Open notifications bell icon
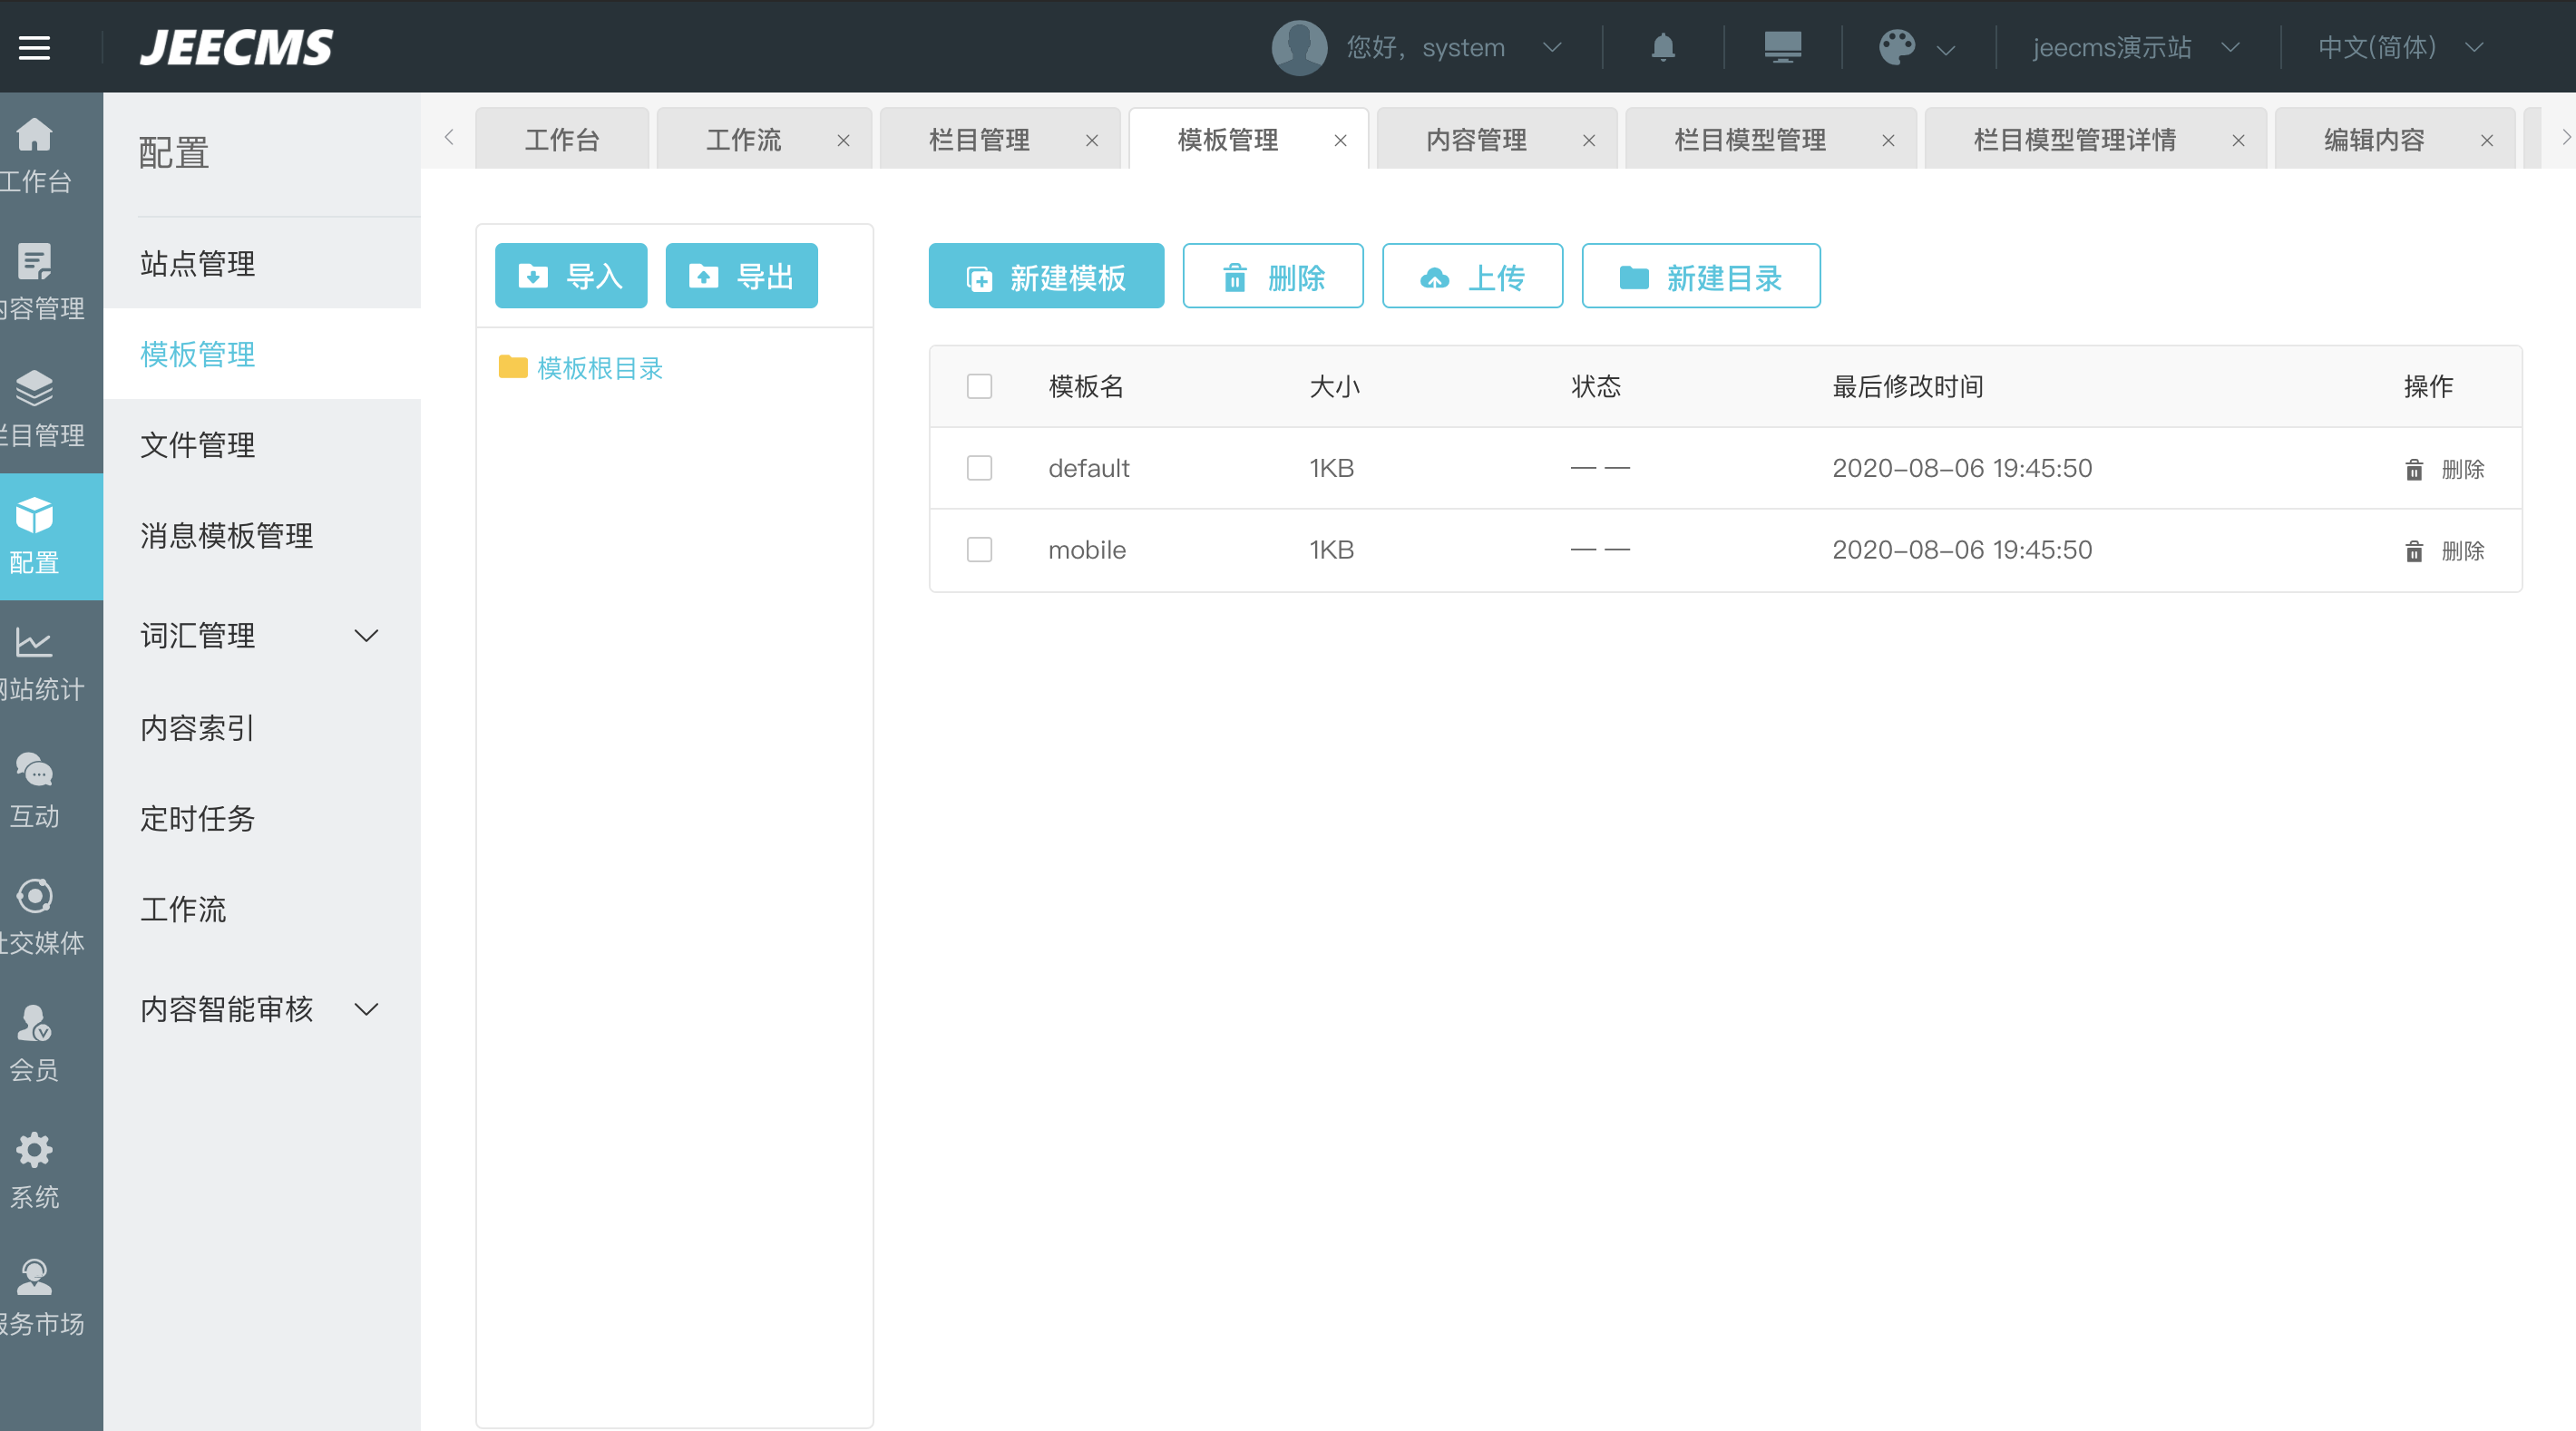 (x=1662, y=47)
